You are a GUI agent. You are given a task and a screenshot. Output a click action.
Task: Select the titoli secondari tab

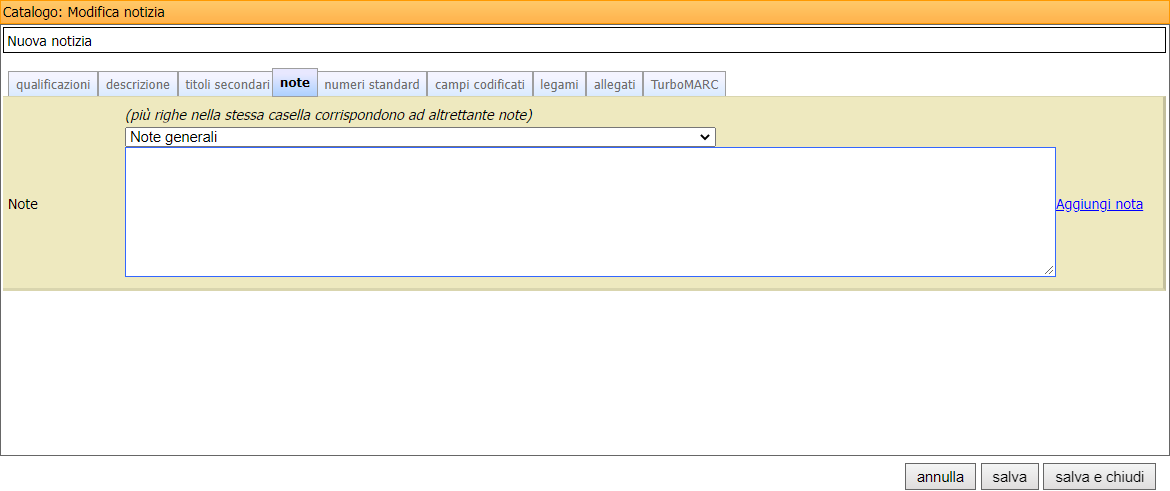pyautogui.click(x=227, y=85)
